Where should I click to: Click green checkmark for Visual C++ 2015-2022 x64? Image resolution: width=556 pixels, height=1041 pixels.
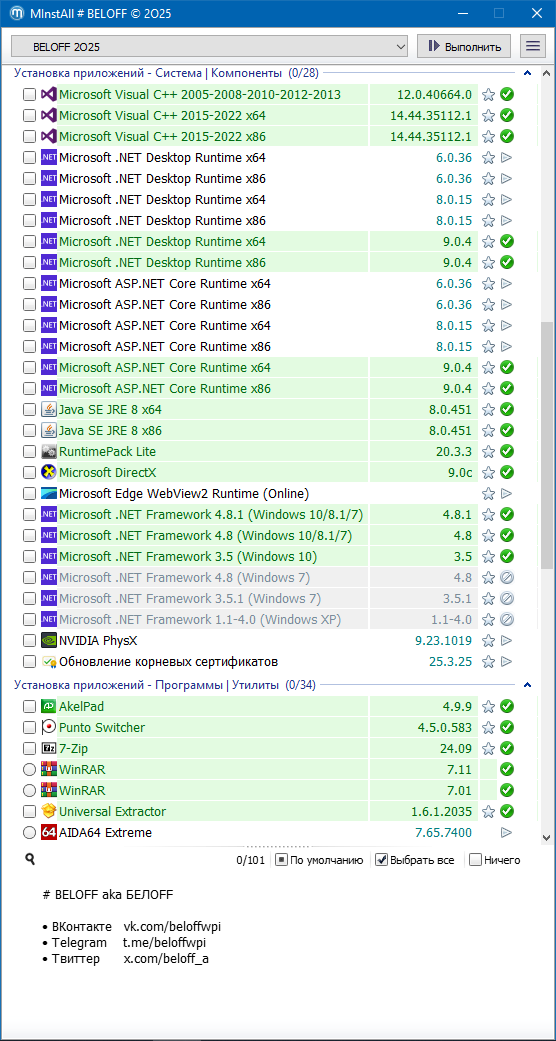tap(507, 116)
